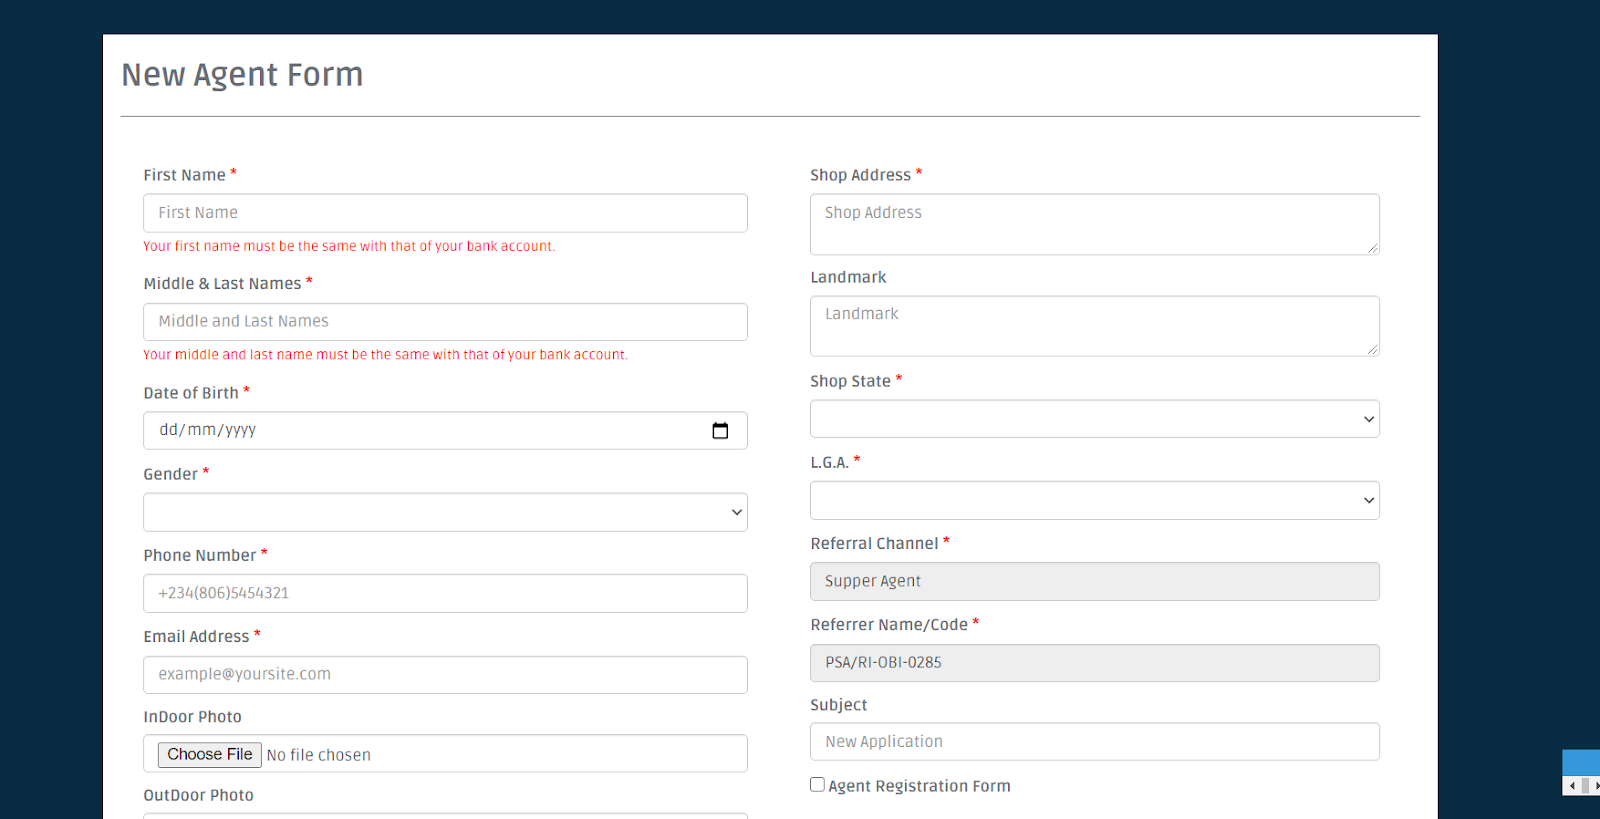Screen dimensions: 1600x819
Task: Click the New Agent Form heading
Action: [242, 75]
